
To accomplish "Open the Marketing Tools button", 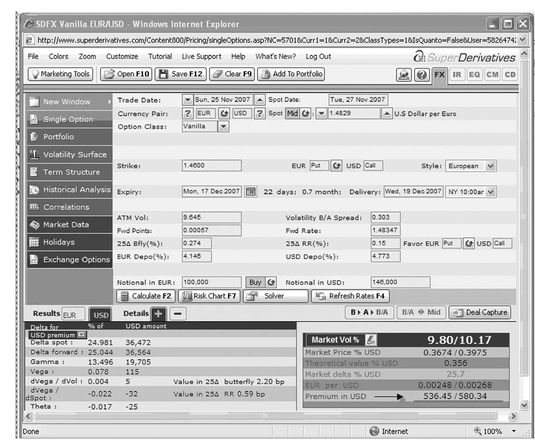I will pos(60,74).
